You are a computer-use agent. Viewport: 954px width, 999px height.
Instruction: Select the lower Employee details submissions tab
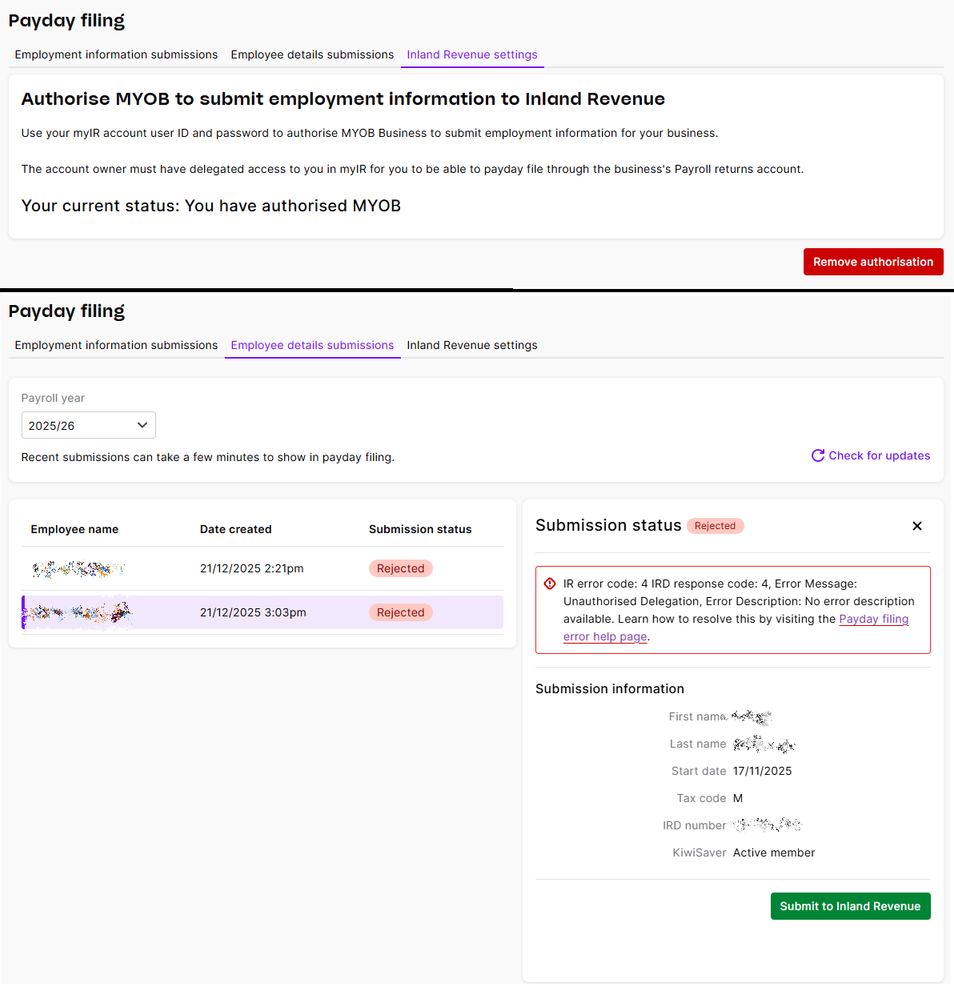(x=312, y=345)
